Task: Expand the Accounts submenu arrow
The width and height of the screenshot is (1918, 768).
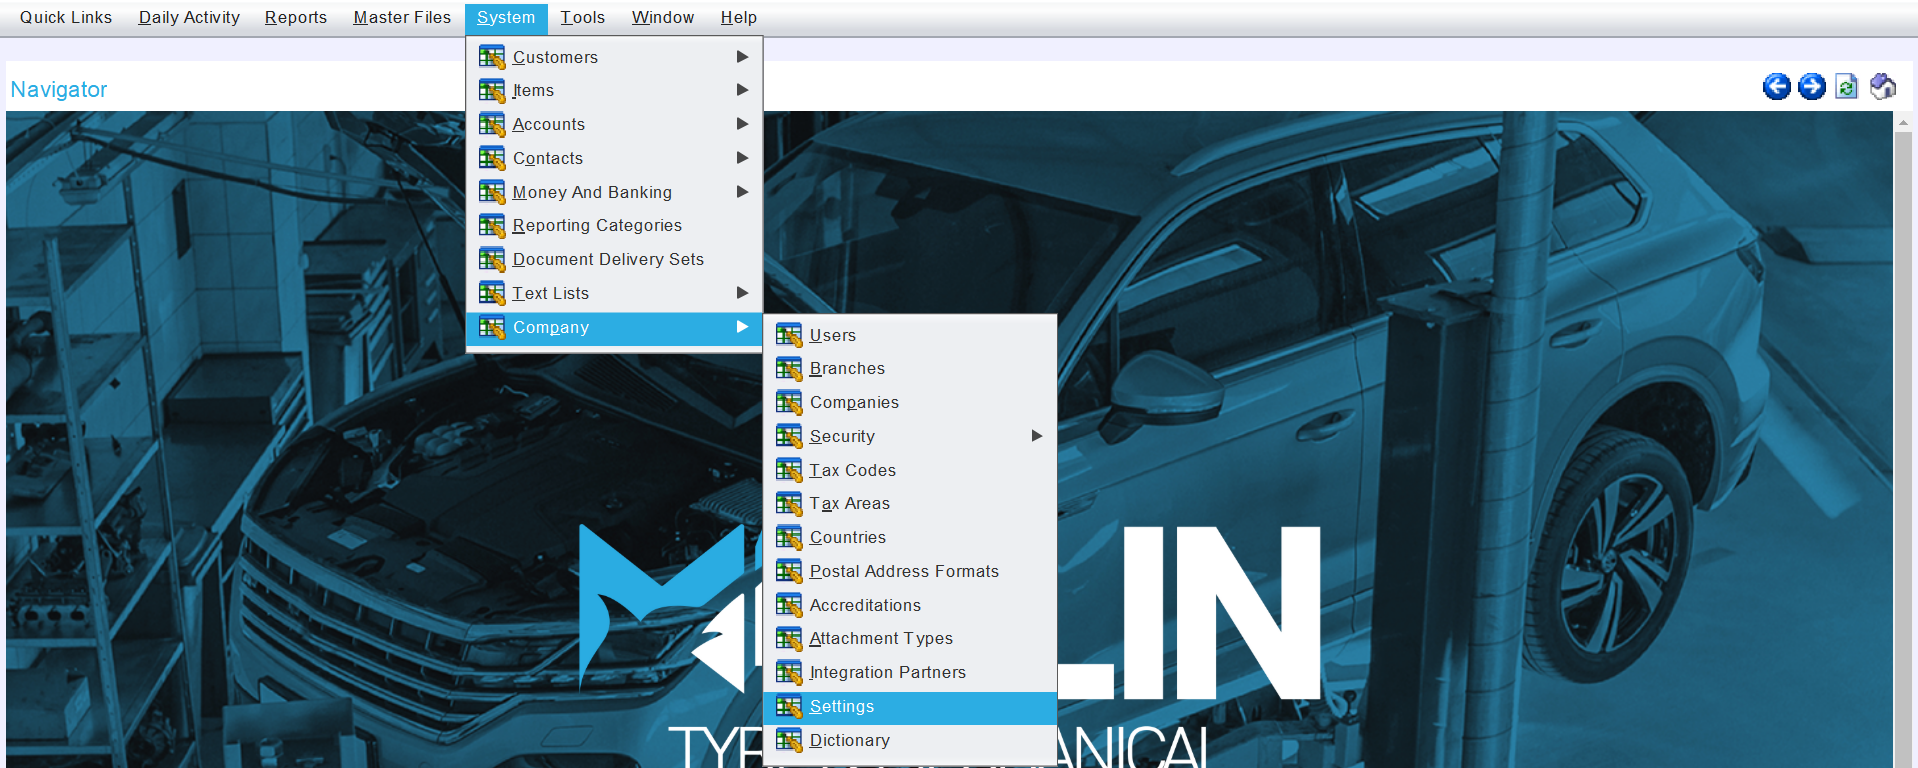Action: click(742, 124)
